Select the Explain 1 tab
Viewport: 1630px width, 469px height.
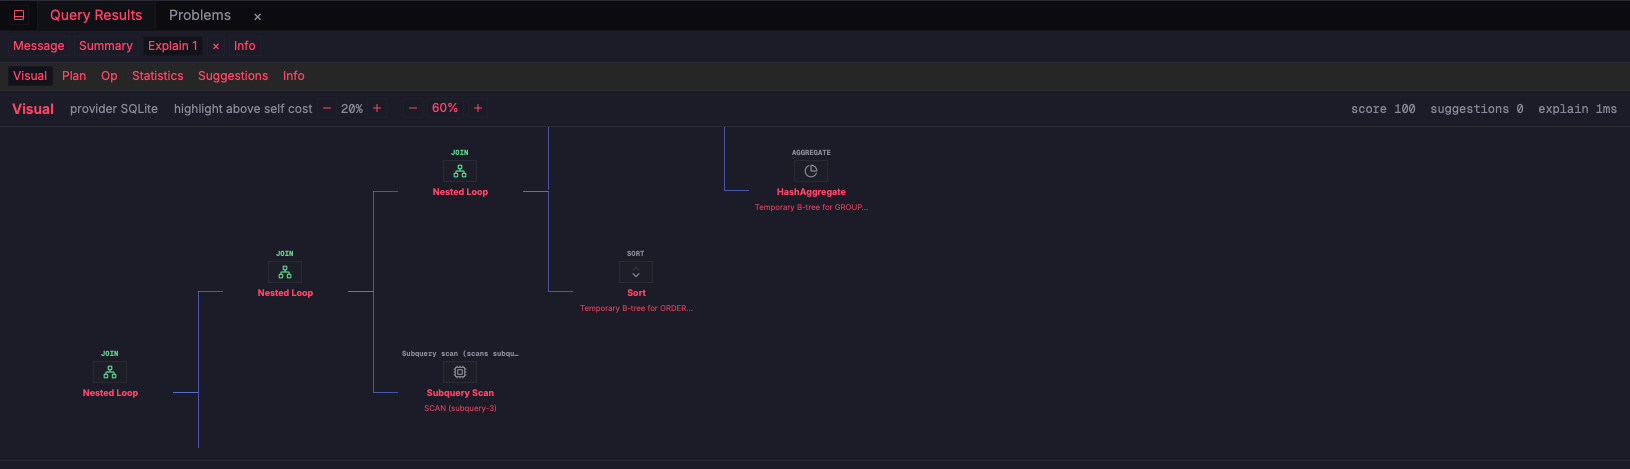click(x=173, y=46)
